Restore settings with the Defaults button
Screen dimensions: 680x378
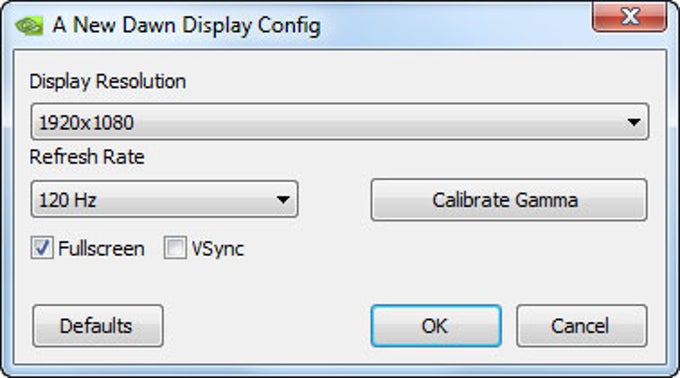98,326
